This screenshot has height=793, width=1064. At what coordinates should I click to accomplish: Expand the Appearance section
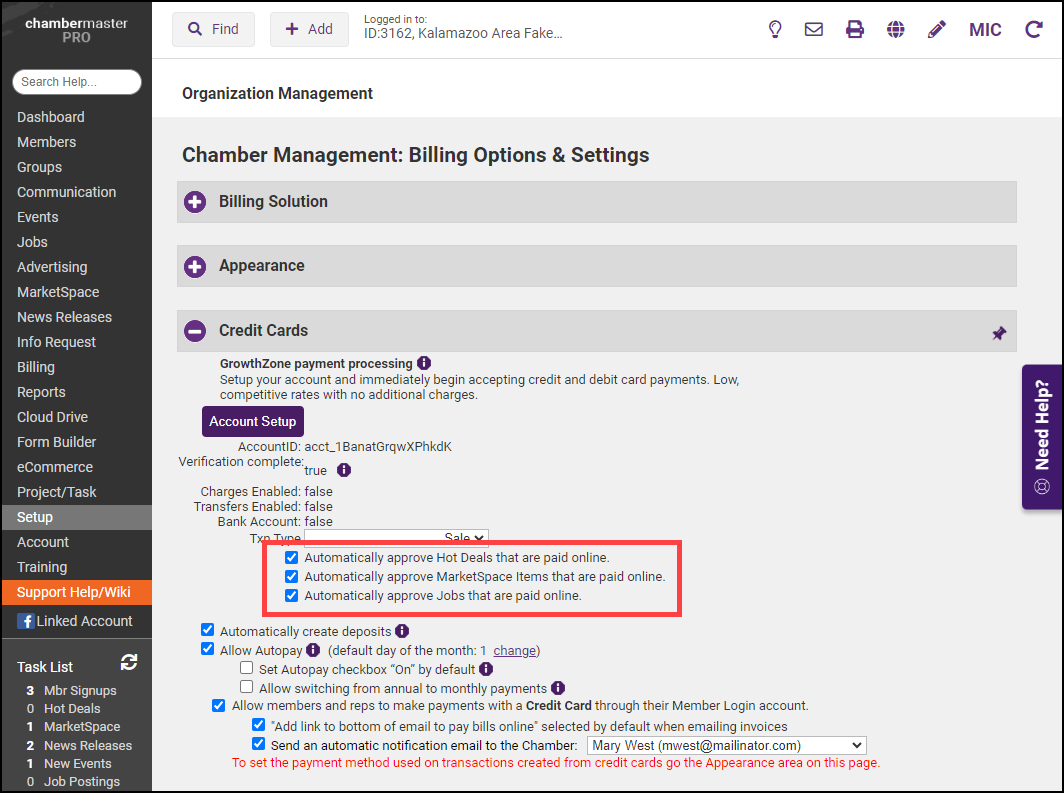(195, 266)
